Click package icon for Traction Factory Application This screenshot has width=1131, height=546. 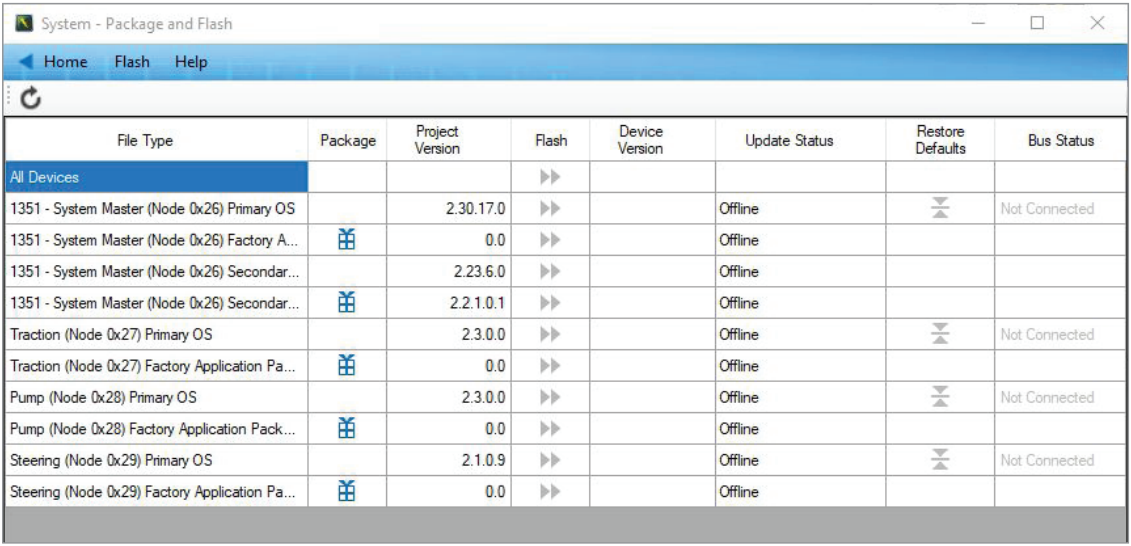pyautogui.click(x=347, y=366)
